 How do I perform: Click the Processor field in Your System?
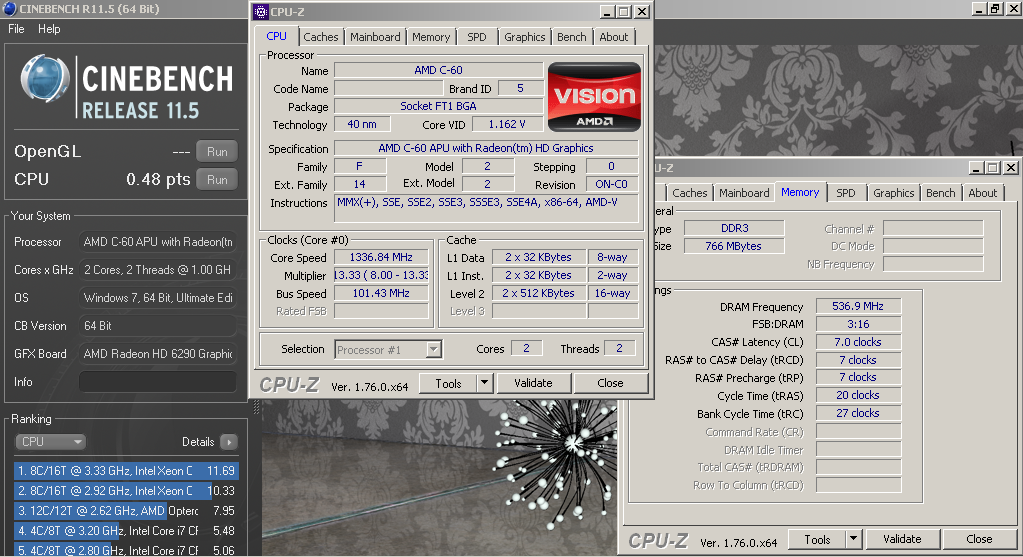[158, 242]
